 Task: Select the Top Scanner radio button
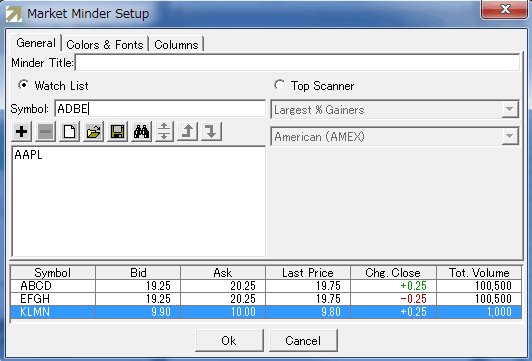pyautogui.click(x=280, y=85)
